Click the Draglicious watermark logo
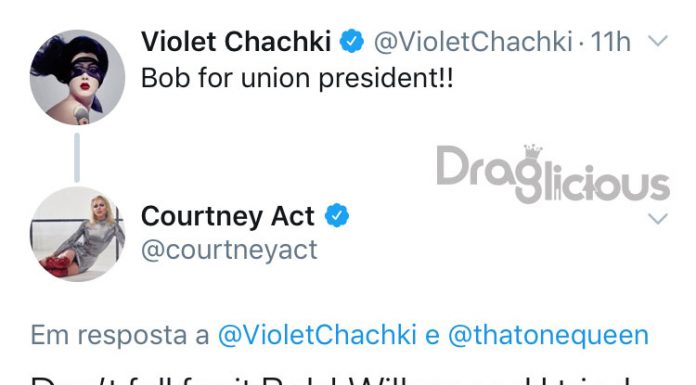This screenshot has height=385, width=696. [553, 174]
